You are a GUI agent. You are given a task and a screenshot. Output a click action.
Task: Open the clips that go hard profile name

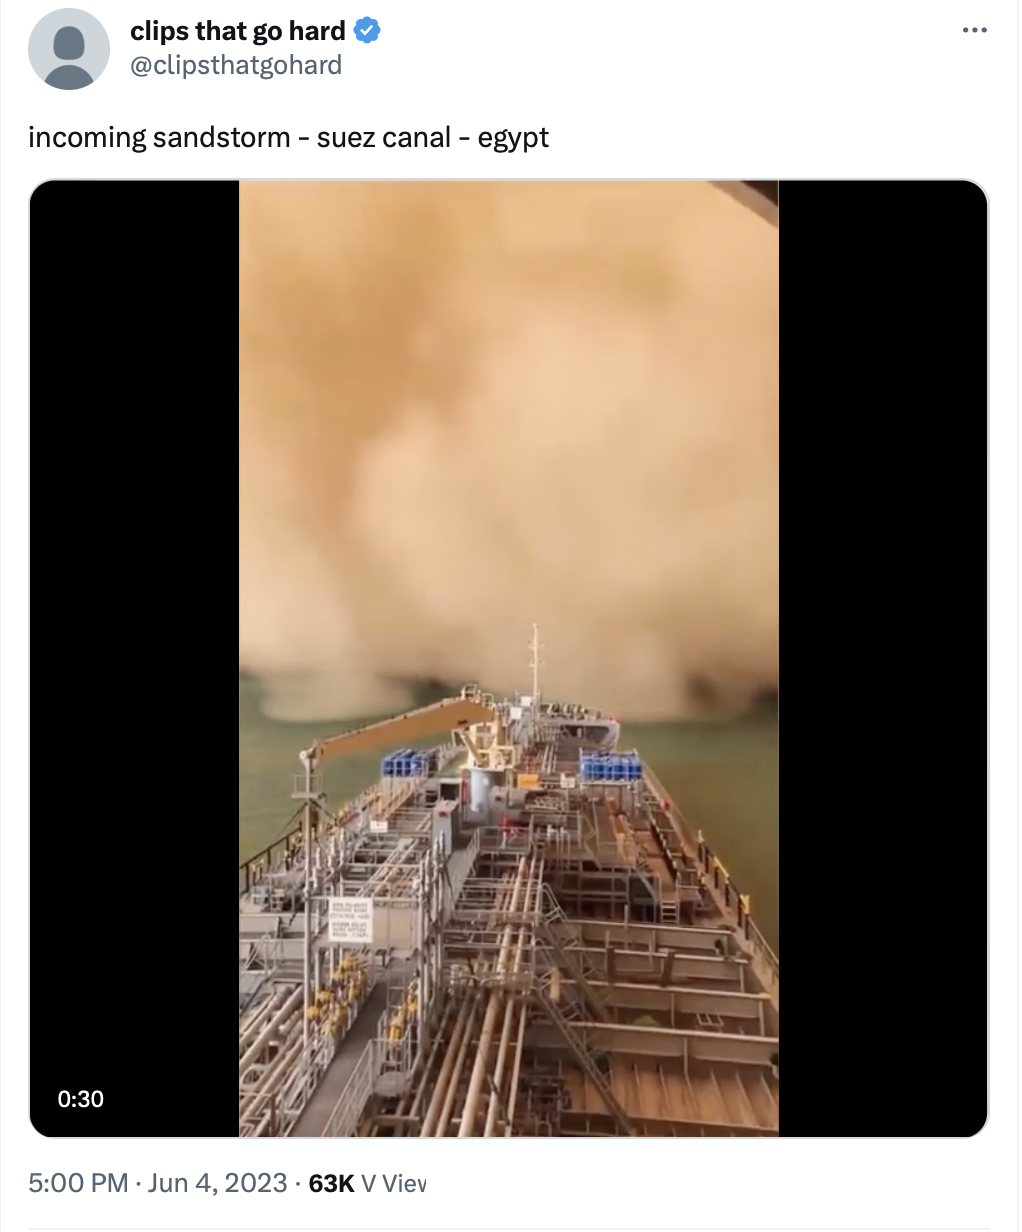click(x=238, y=31)
